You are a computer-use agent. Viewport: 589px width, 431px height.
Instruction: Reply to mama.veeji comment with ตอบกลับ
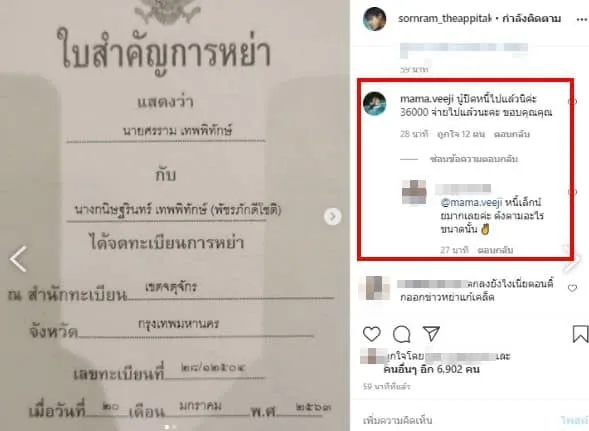point(512,134)
